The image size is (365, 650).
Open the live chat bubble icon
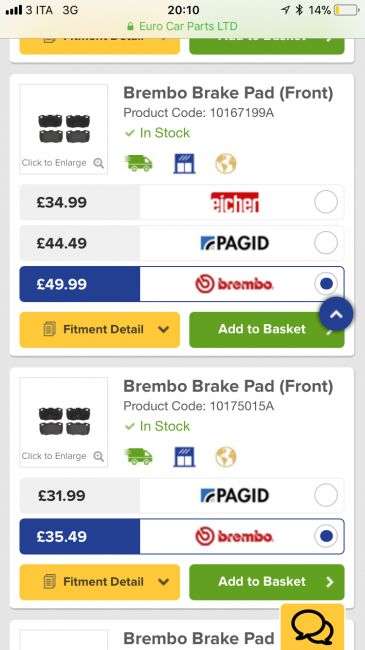312,627
